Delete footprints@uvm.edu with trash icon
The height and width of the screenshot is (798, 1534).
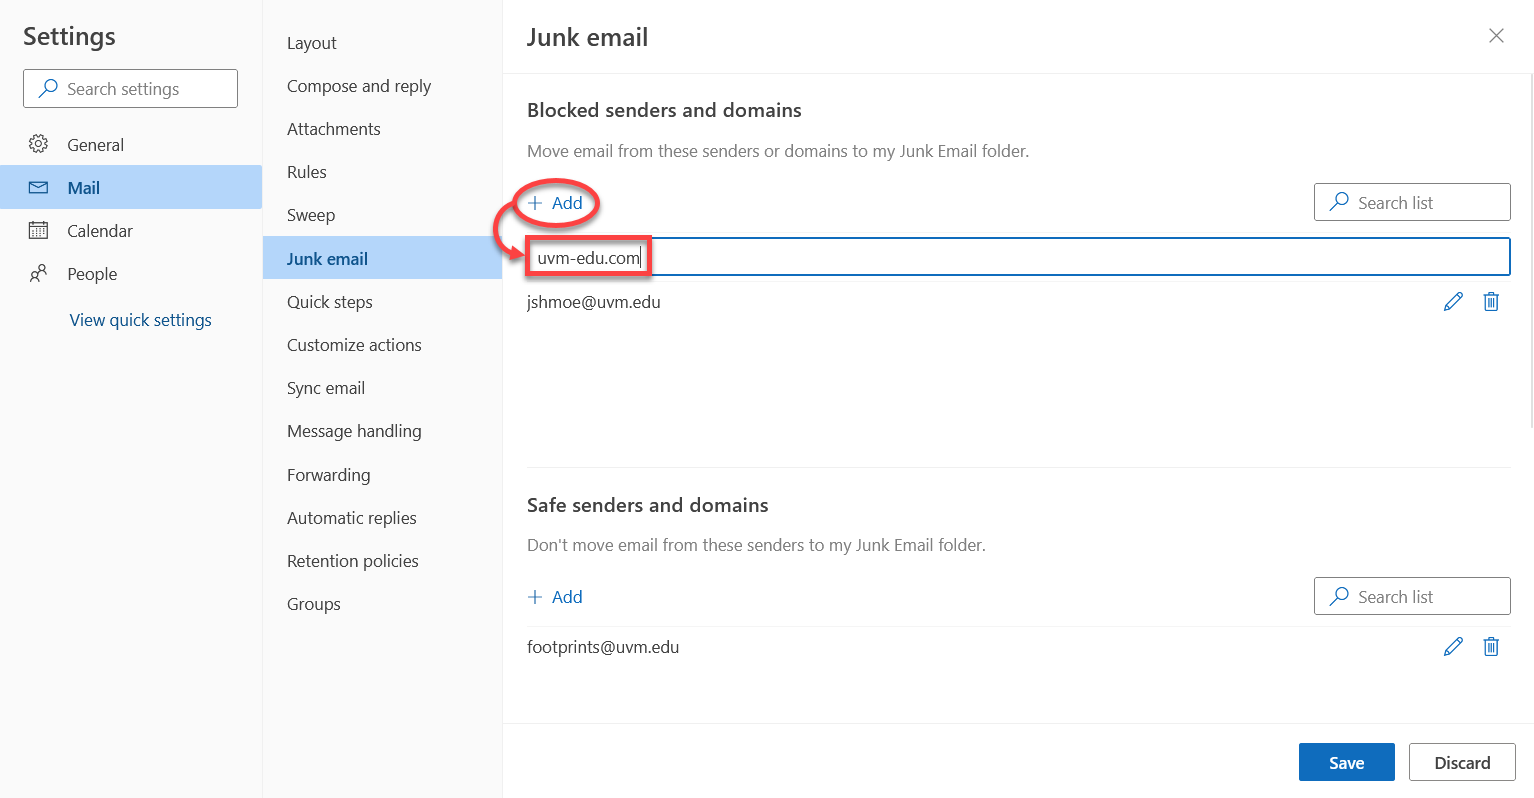pos(1491,647)
